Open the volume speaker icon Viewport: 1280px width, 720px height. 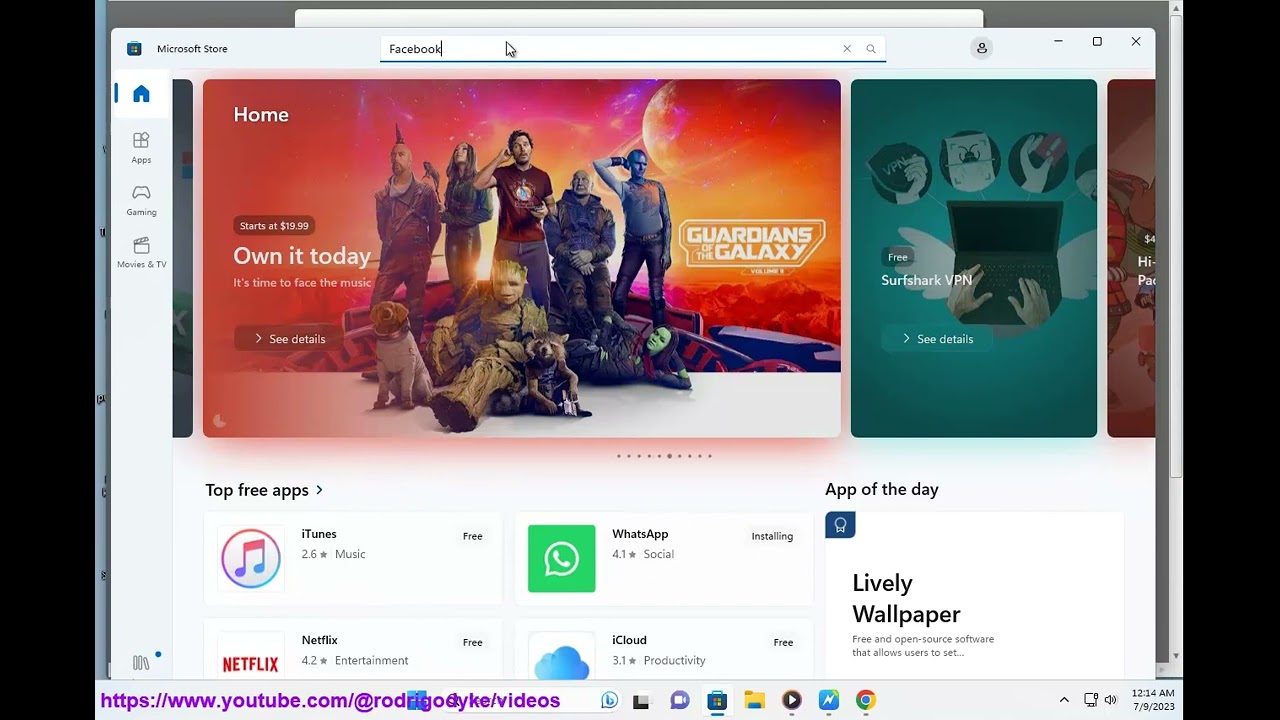(x=1110, y=700)
